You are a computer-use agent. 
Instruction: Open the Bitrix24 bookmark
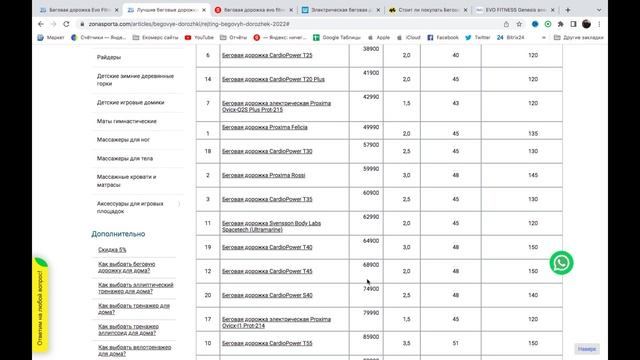coord(510,38)
